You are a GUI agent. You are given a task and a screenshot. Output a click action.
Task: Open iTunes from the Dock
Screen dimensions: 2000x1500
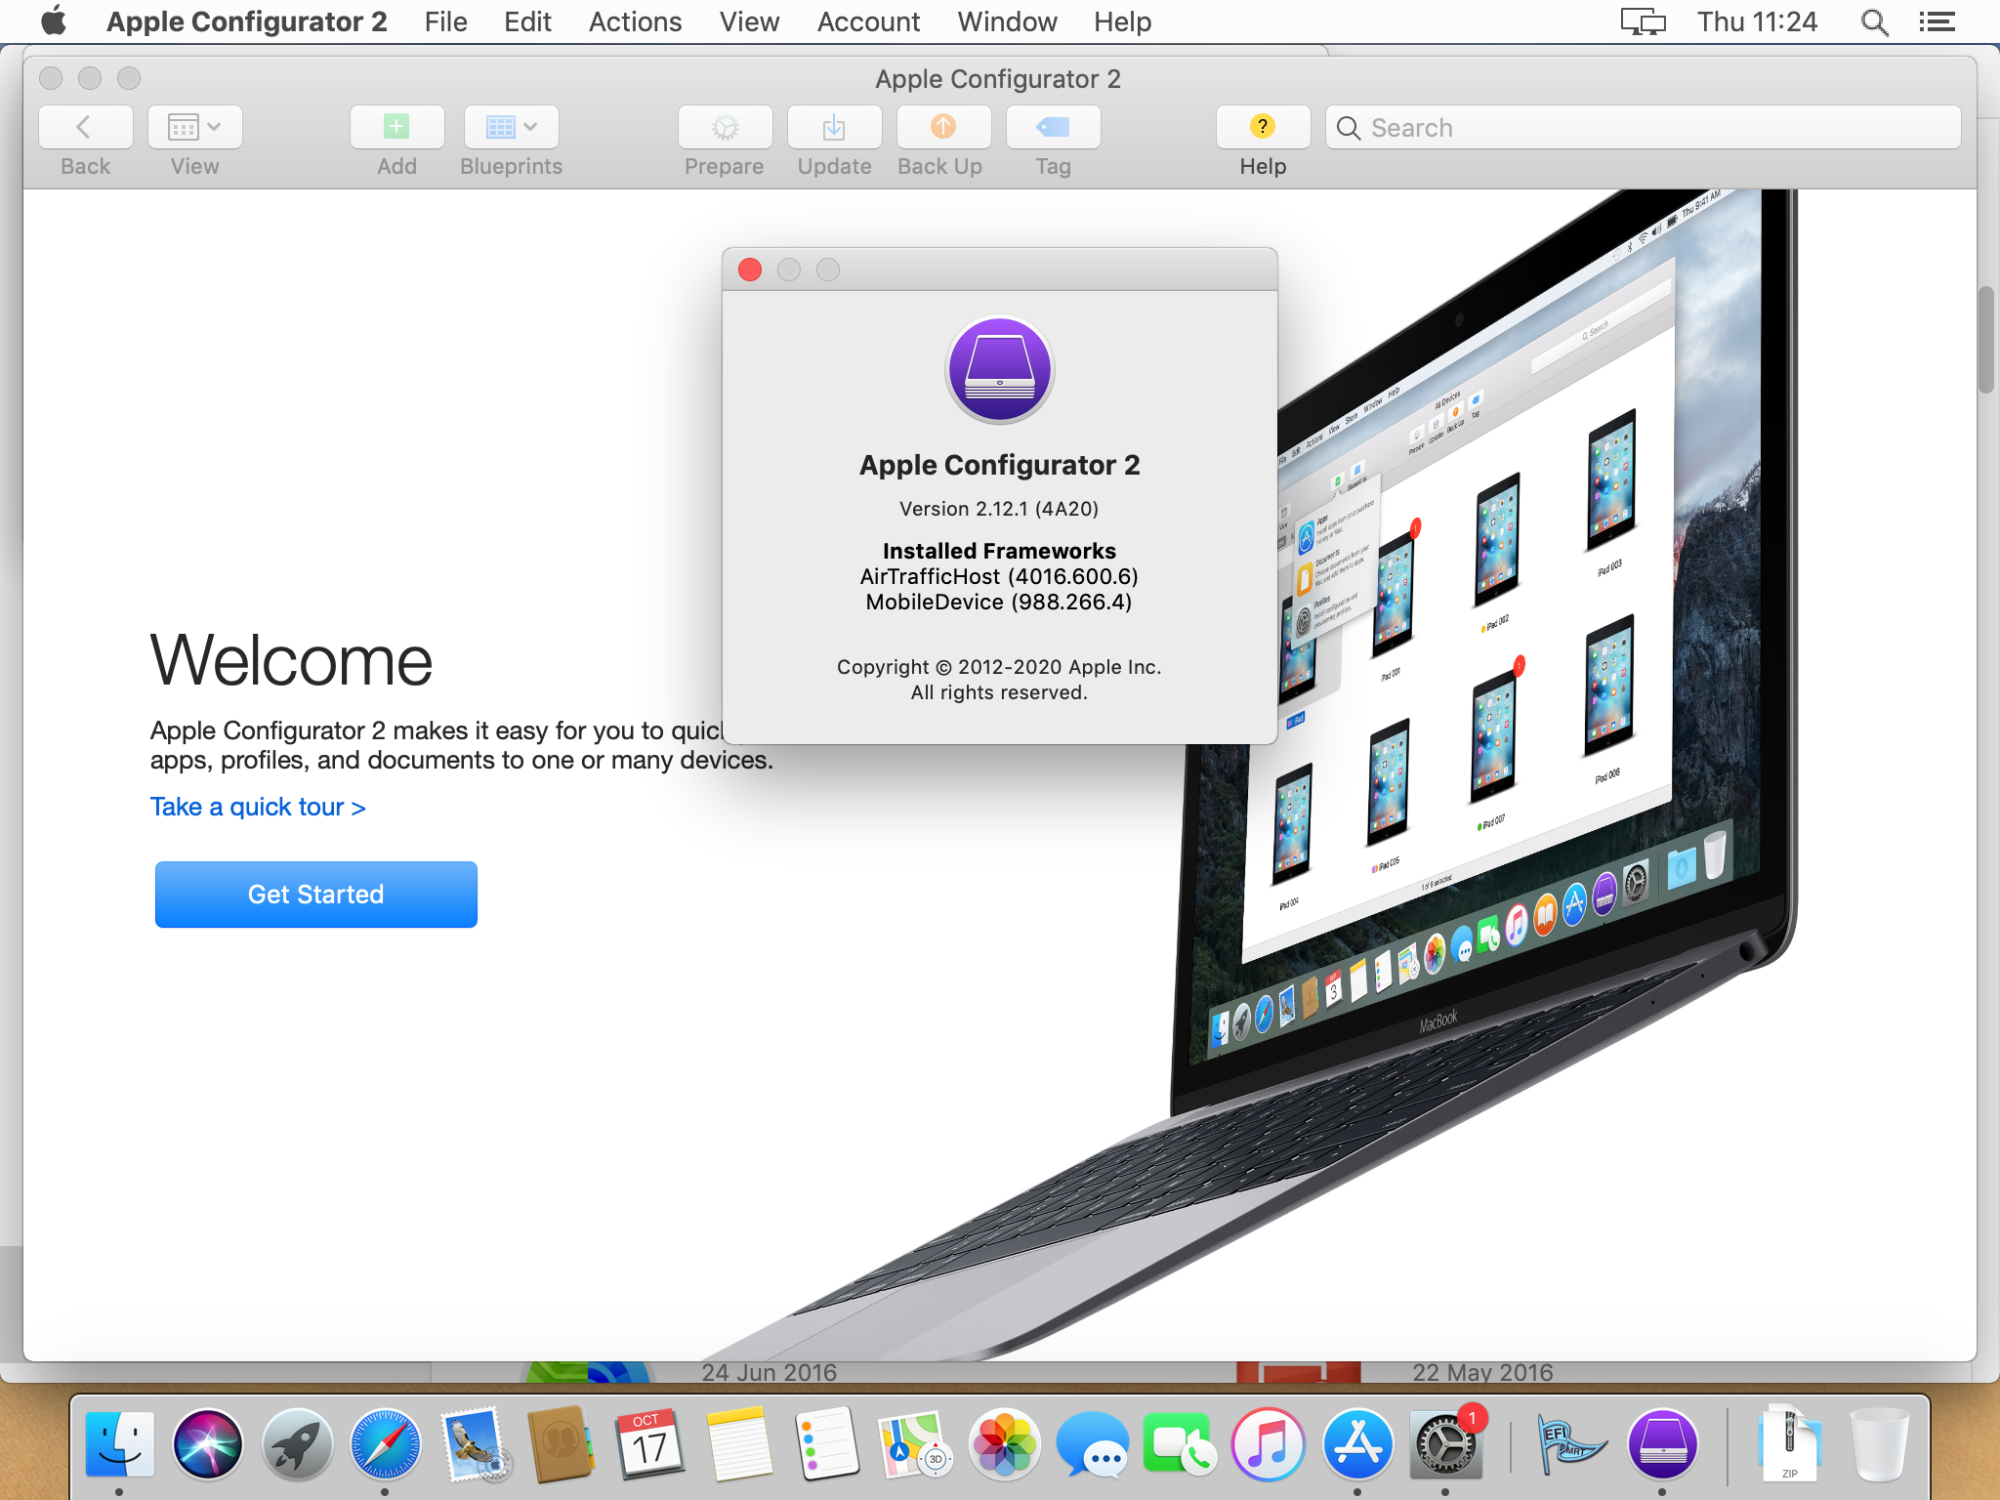[1268, 1444]
